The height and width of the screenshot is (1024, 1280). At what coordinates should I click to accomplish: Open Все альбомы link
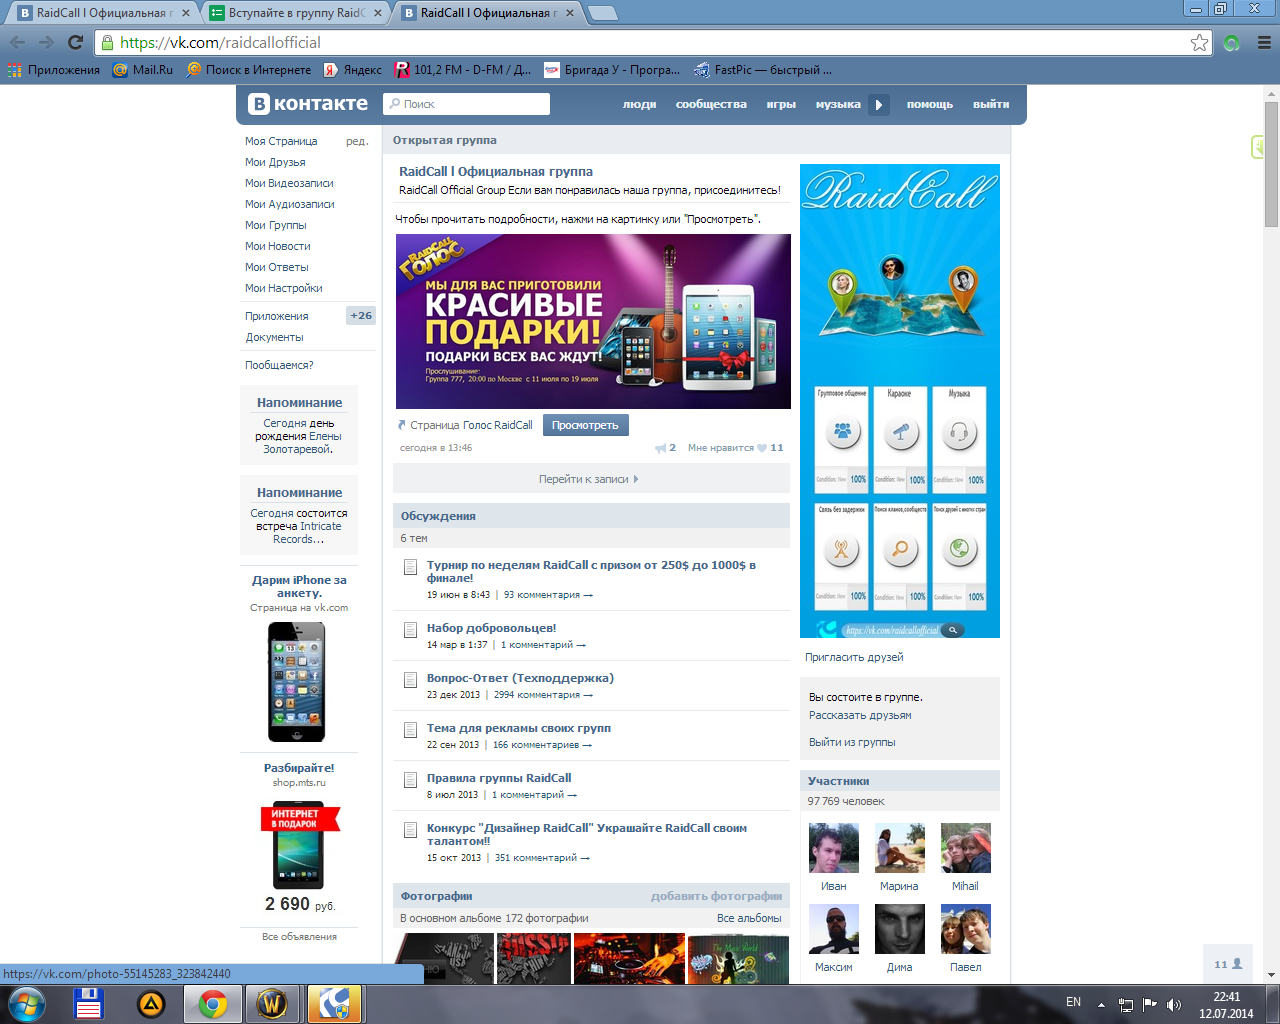(x=749, y=918)
